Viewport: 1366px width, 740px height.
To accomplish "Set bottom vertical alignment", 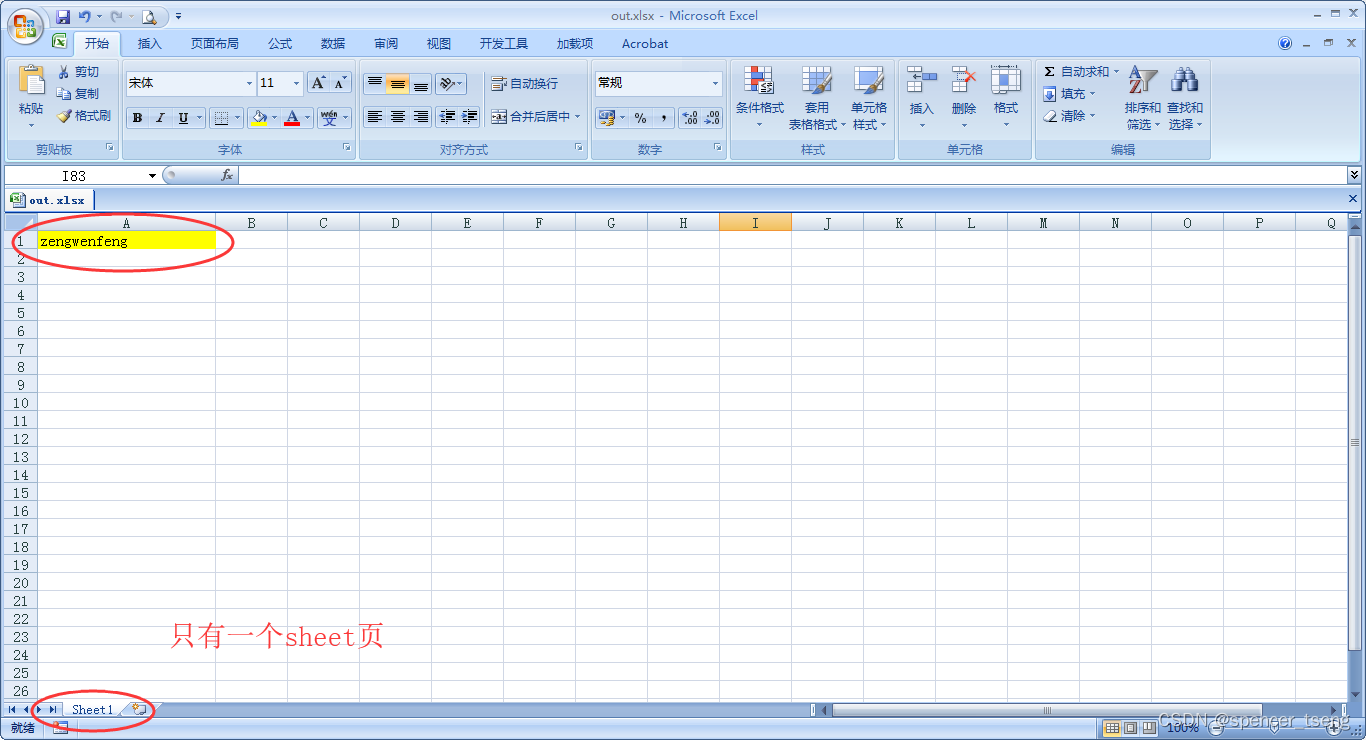I will pyautogui.click(x=421, y=84).
